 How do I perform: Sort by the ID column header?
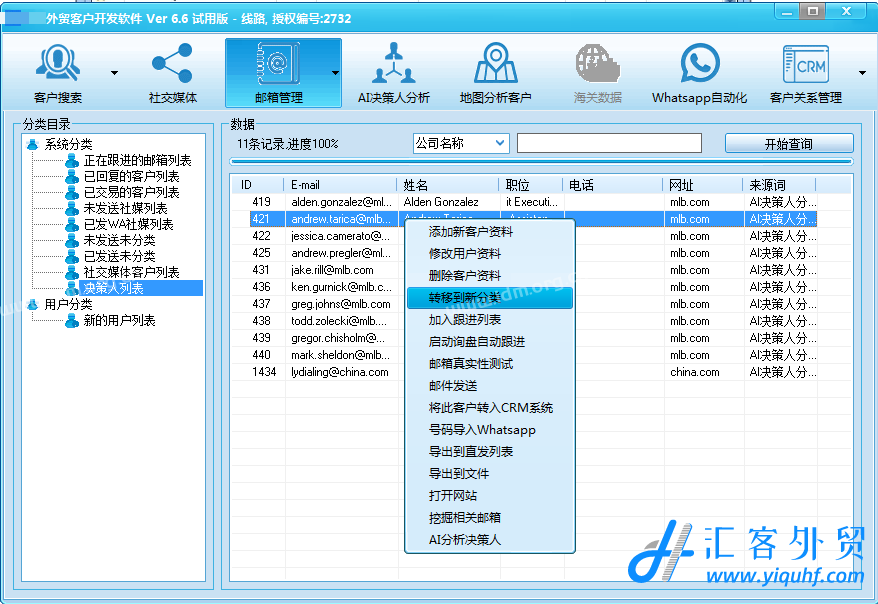point(258,185)
